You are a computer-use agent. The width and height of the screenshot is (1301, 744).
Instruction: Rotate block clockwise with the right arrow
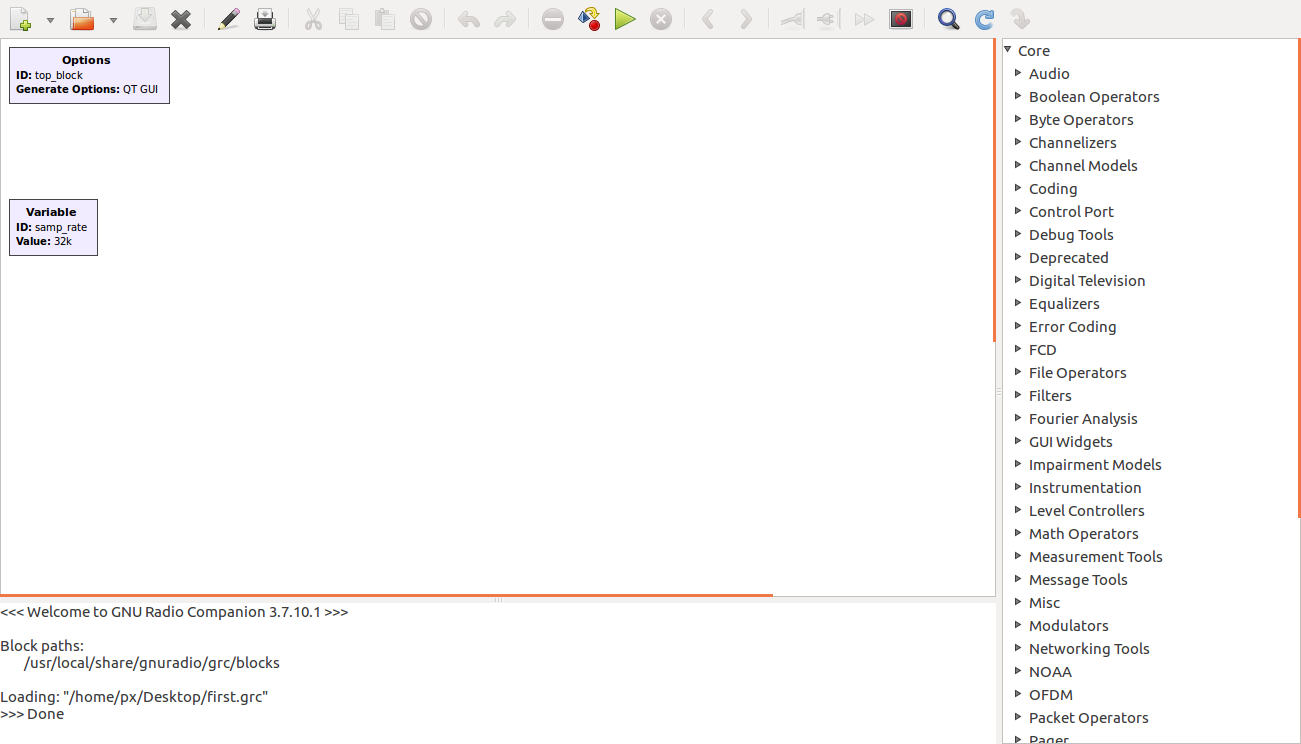745,19
